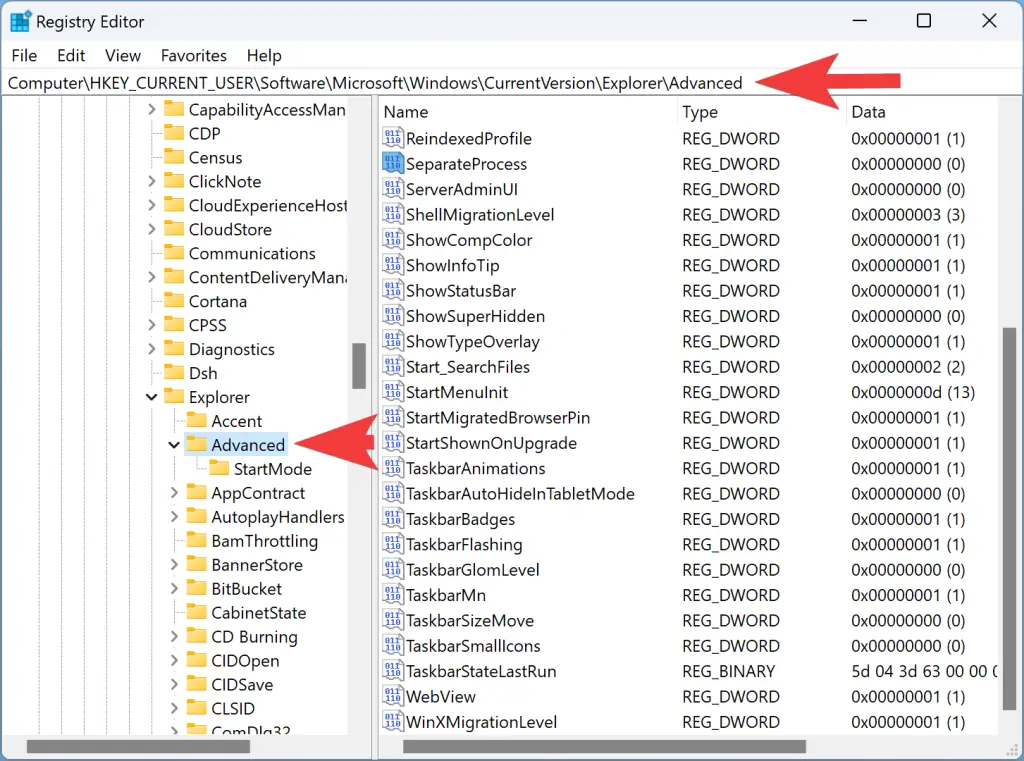Screen dimensions: 1024x761
Task: Click the Registry Editor app icon
Action: tap(20, 22)
